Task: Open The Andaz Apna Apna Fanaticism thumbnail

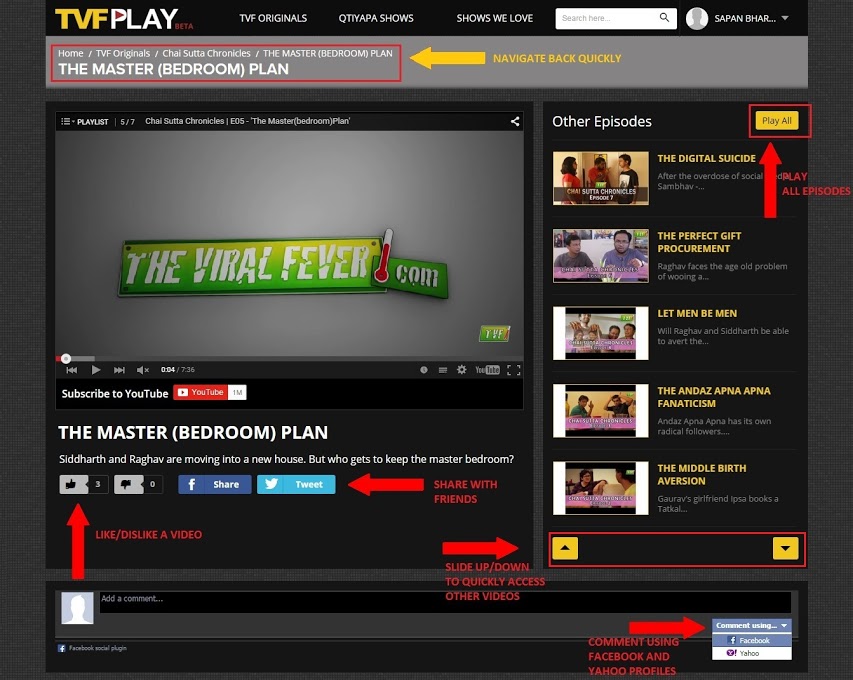Action: pos(601,411)
